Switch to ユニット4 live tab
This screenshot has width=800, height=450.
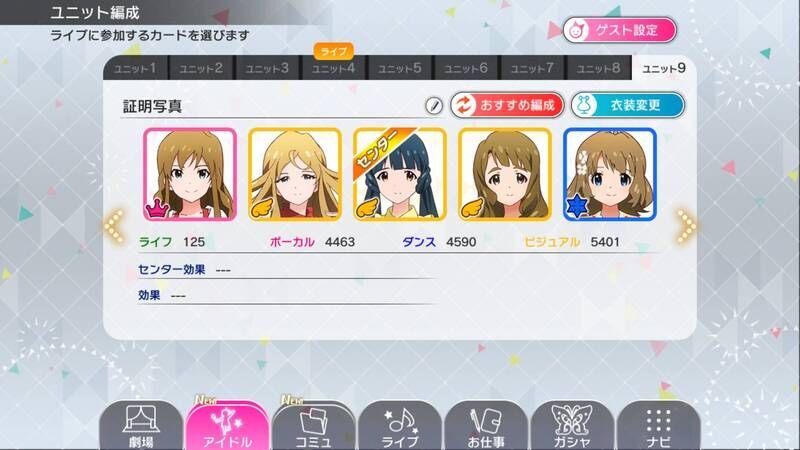point(333,68)
